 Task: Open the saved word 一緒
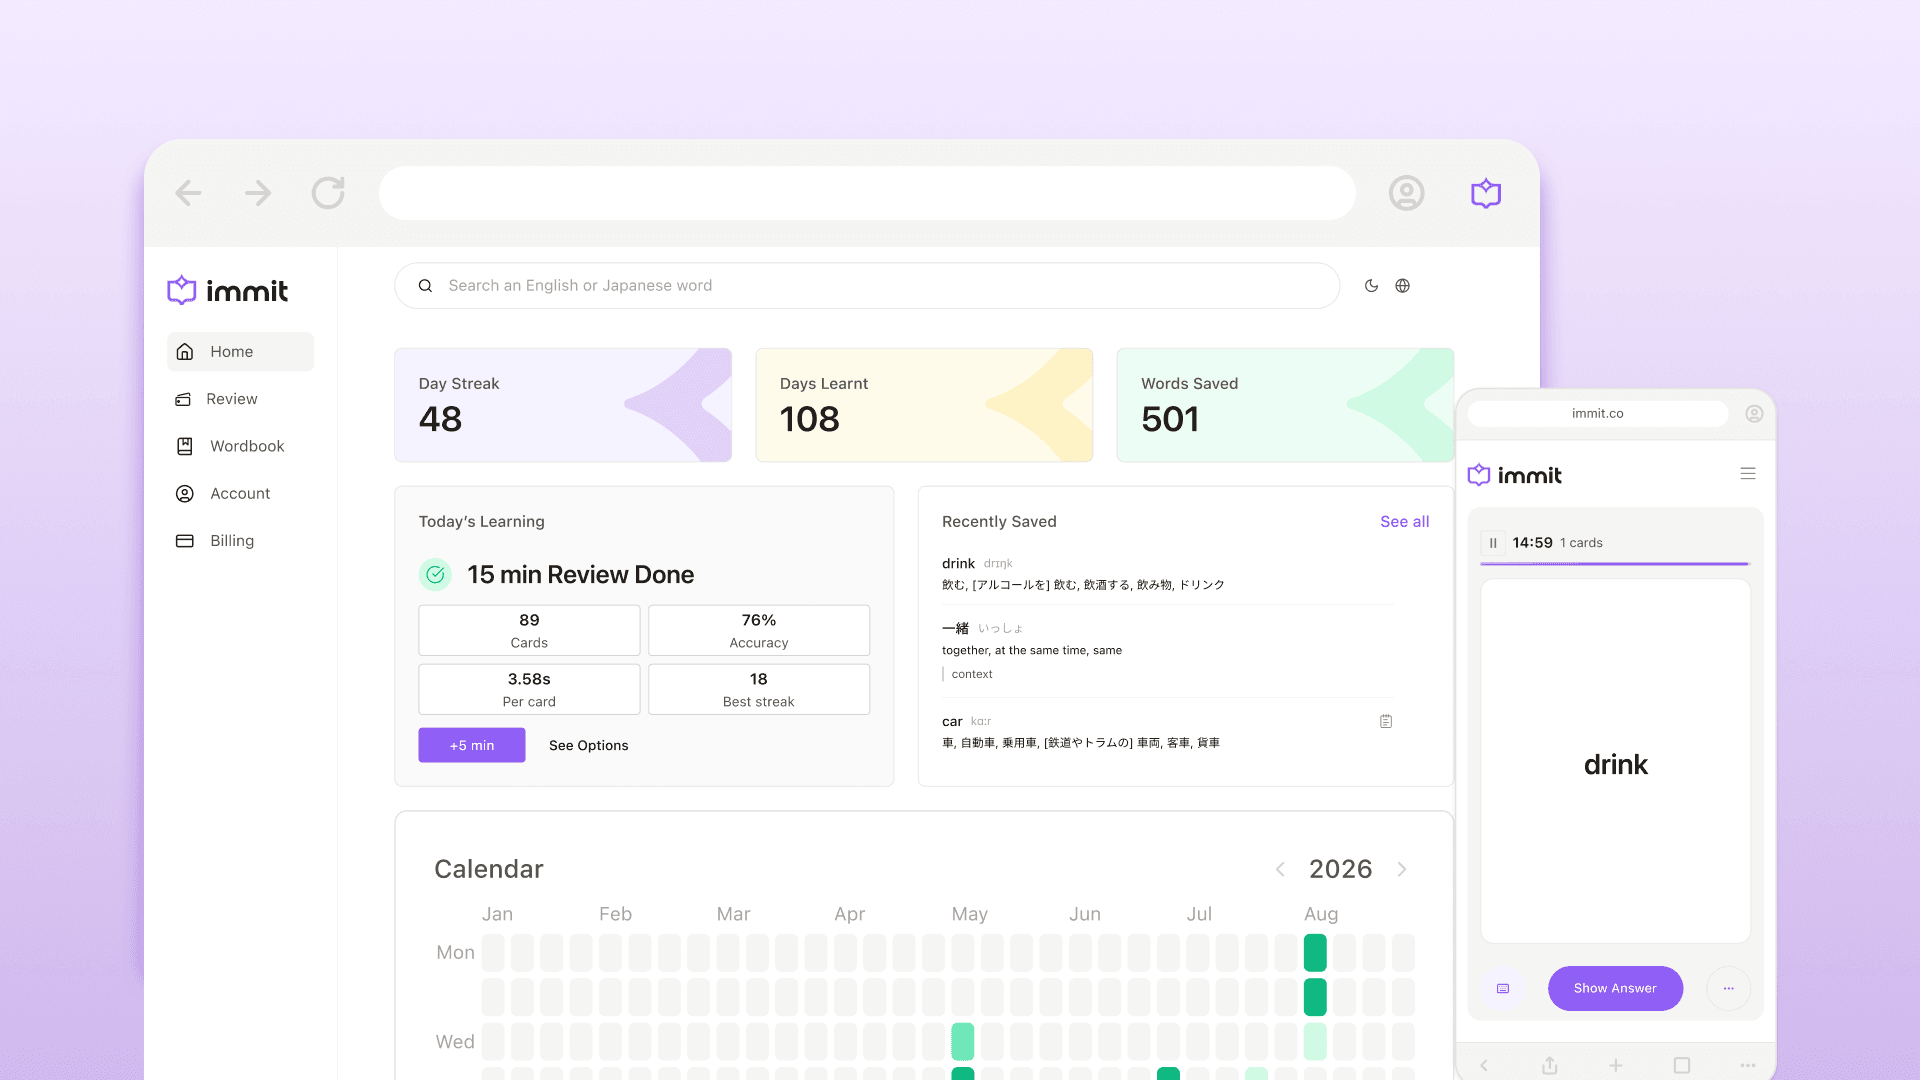(x=1167, y=650)
